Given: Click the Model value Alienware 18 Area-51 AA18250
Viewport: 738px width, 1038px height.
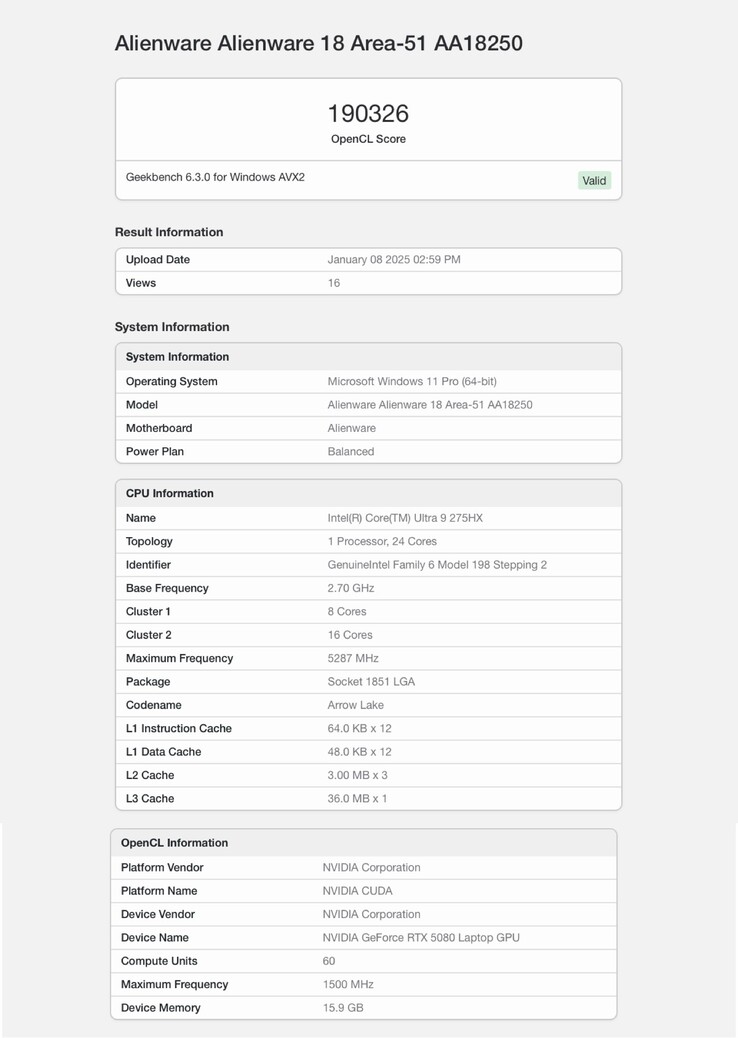Looking at the screenshot, I should tap(429, 405).
